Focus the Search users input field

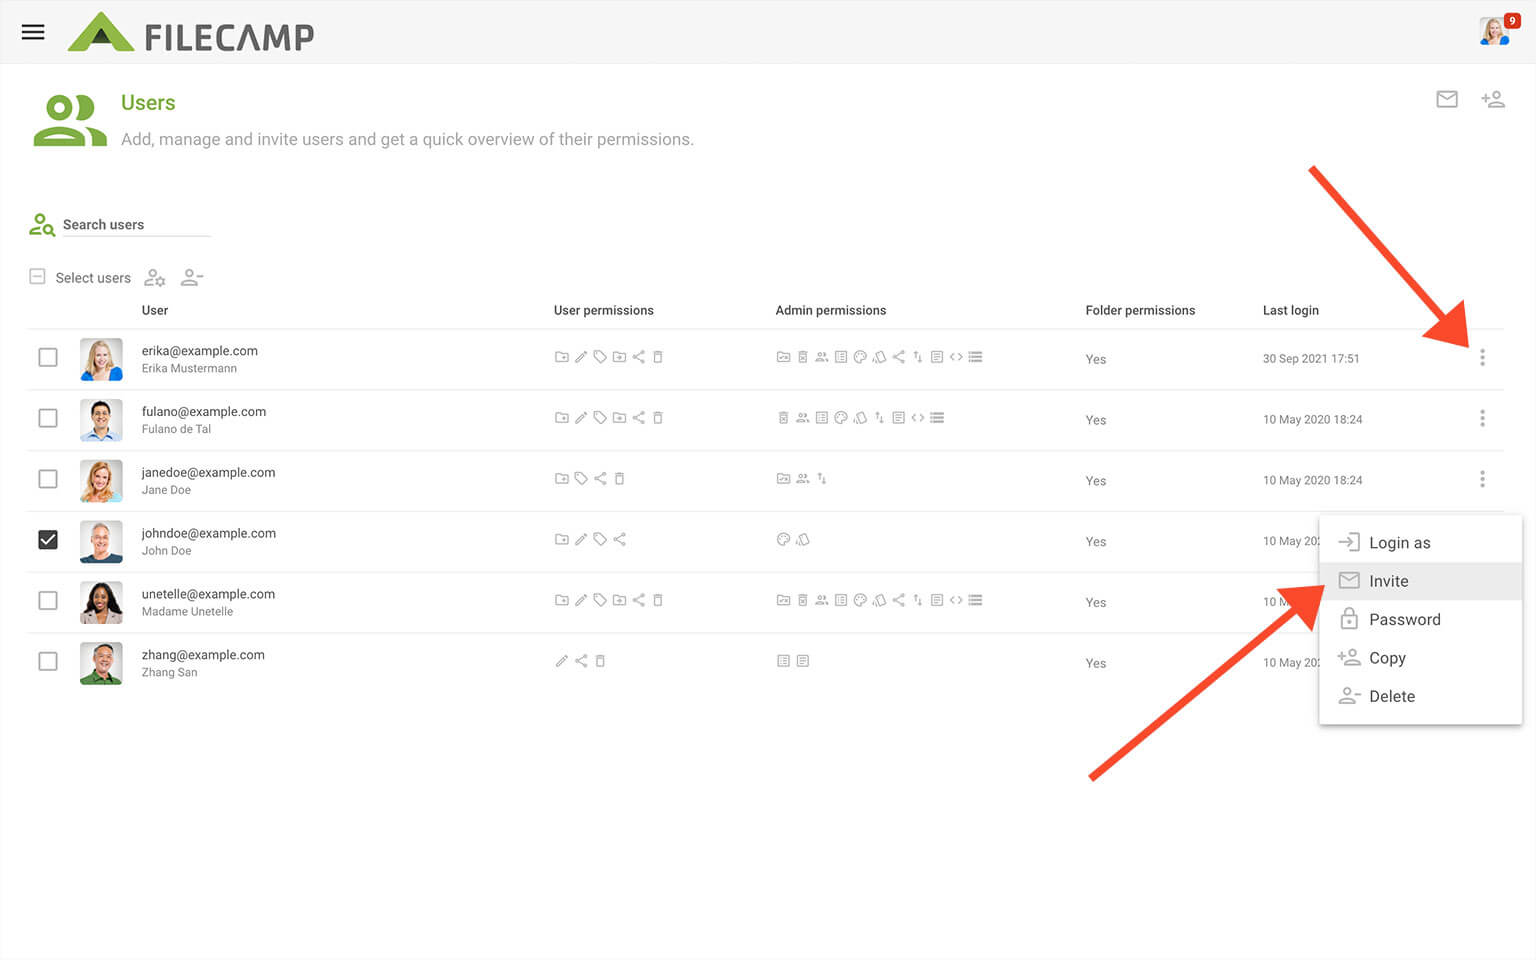tap(135, 225)
